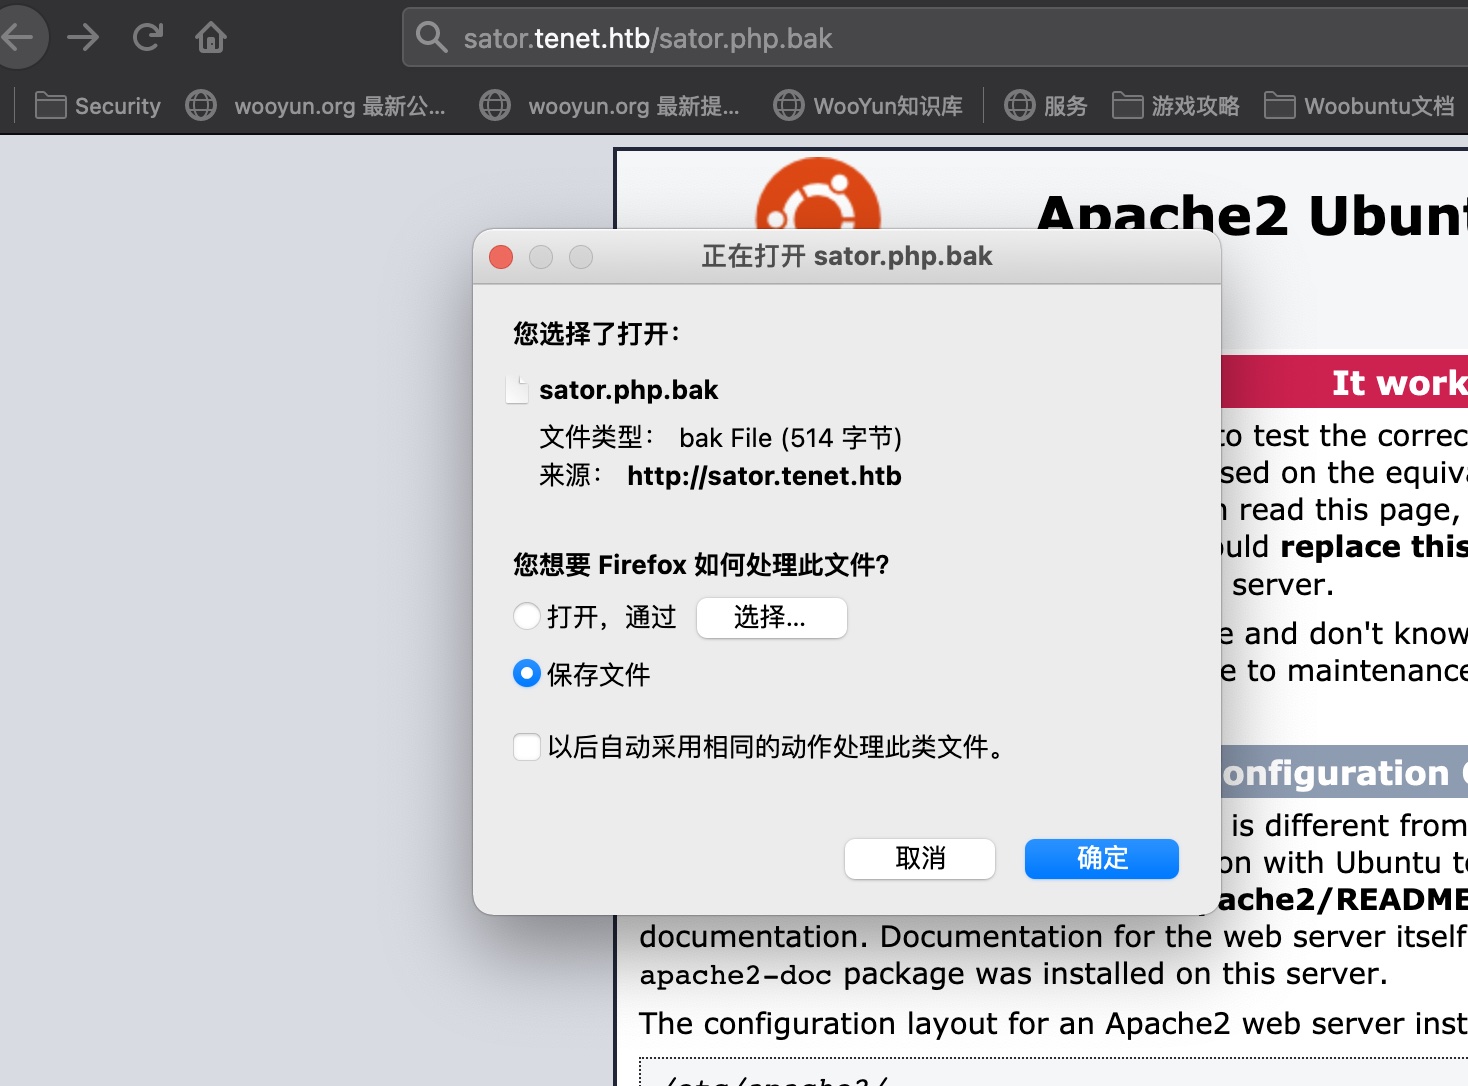Open the WooYun知识库 bookmark

[868, 105]
